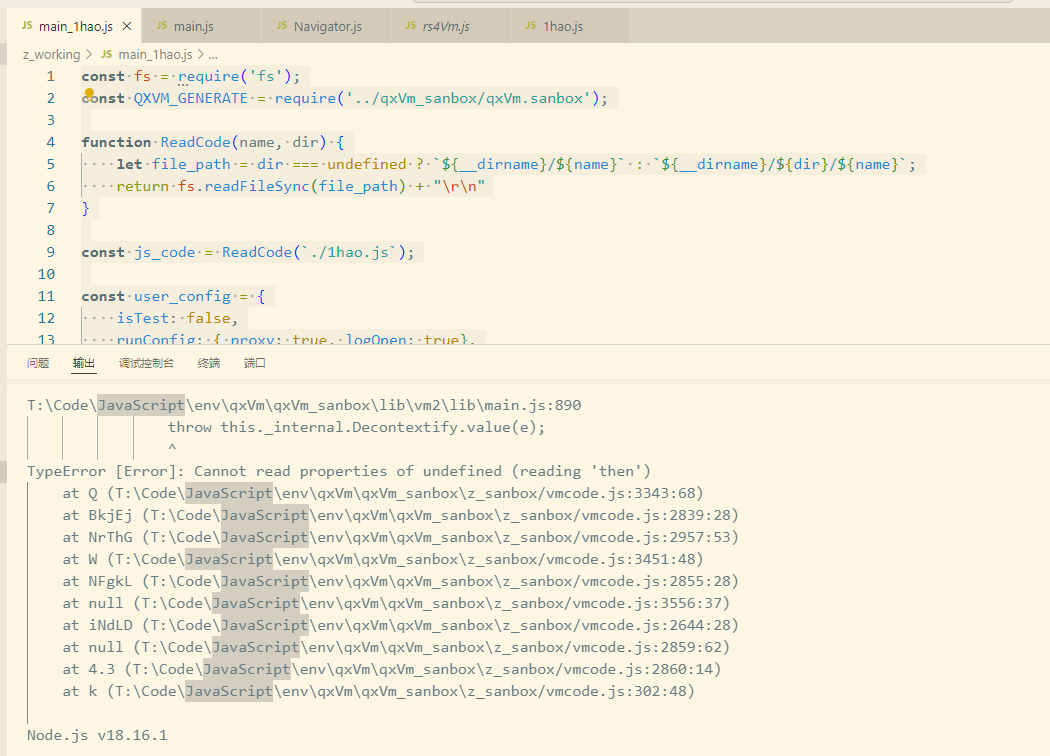Click JS icon on rs4Vm.js tab
The image size is (1050, 756).
pyautogui.click(x=410, y=25)
